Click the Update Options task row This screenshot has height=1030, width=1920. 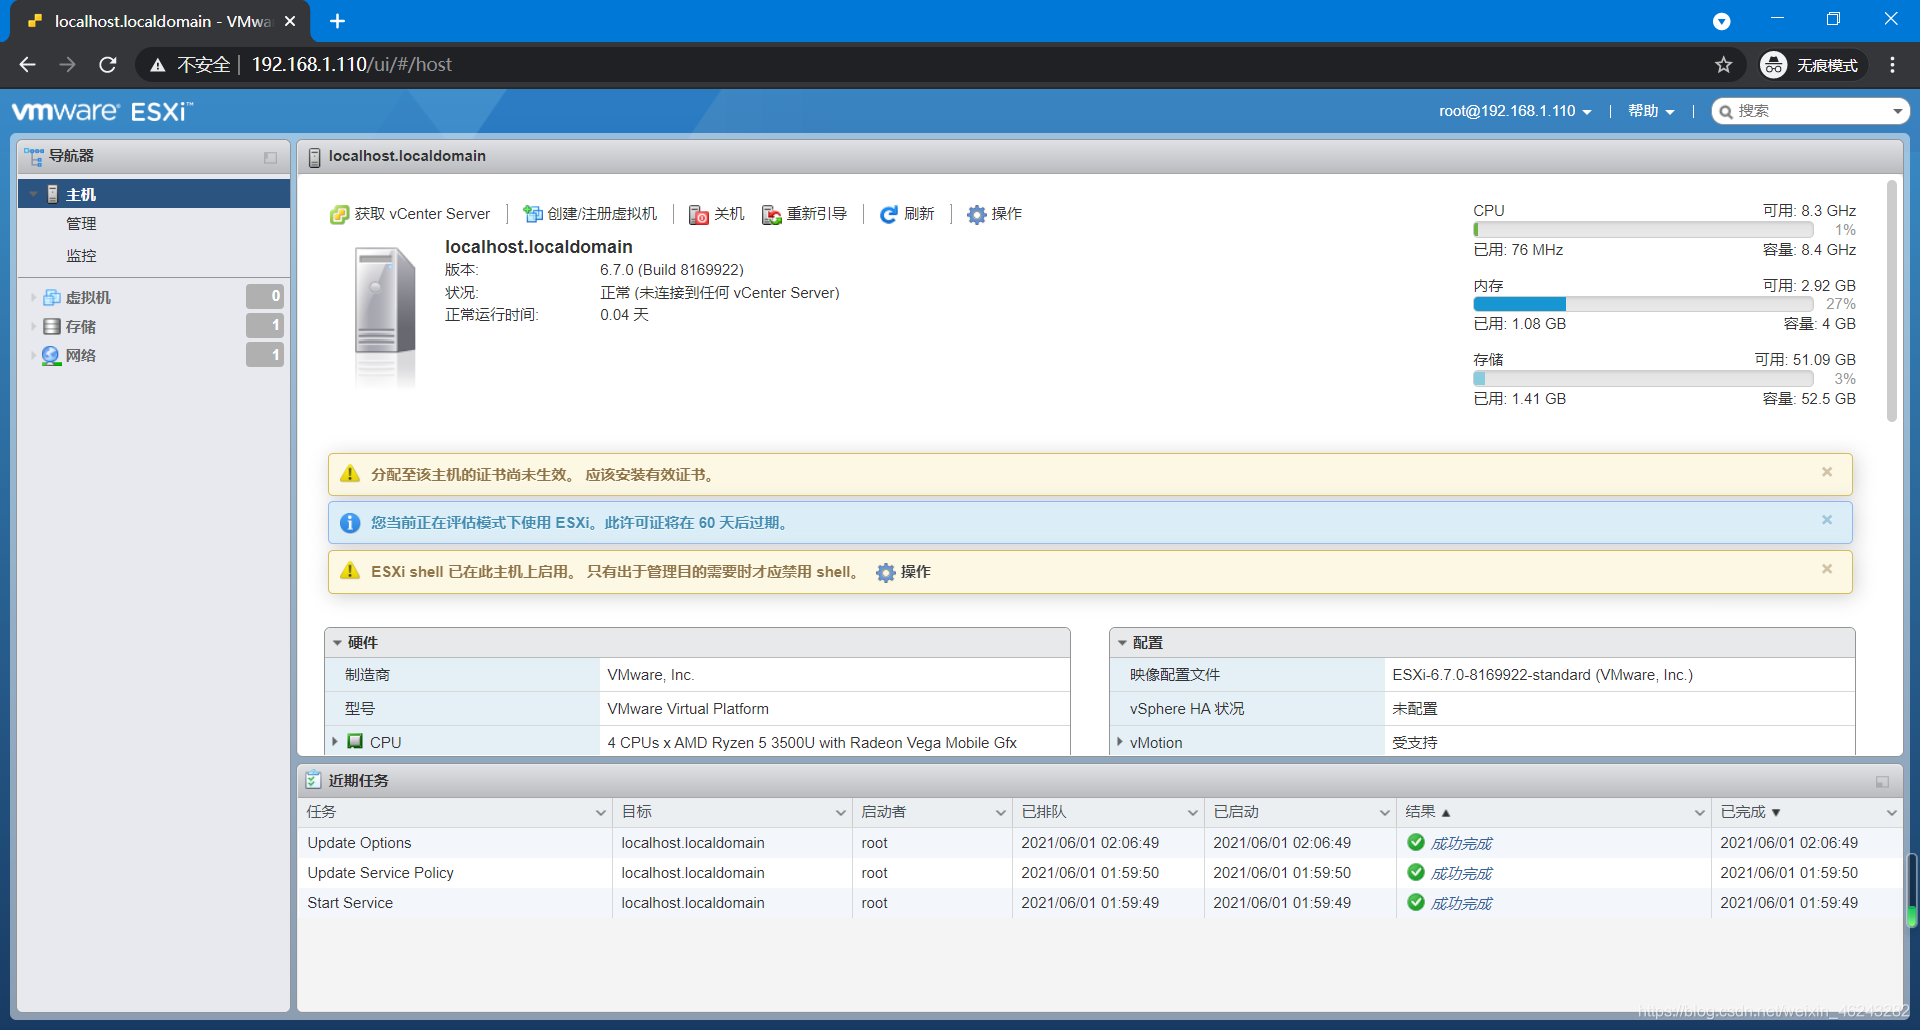pos(1100,843)
